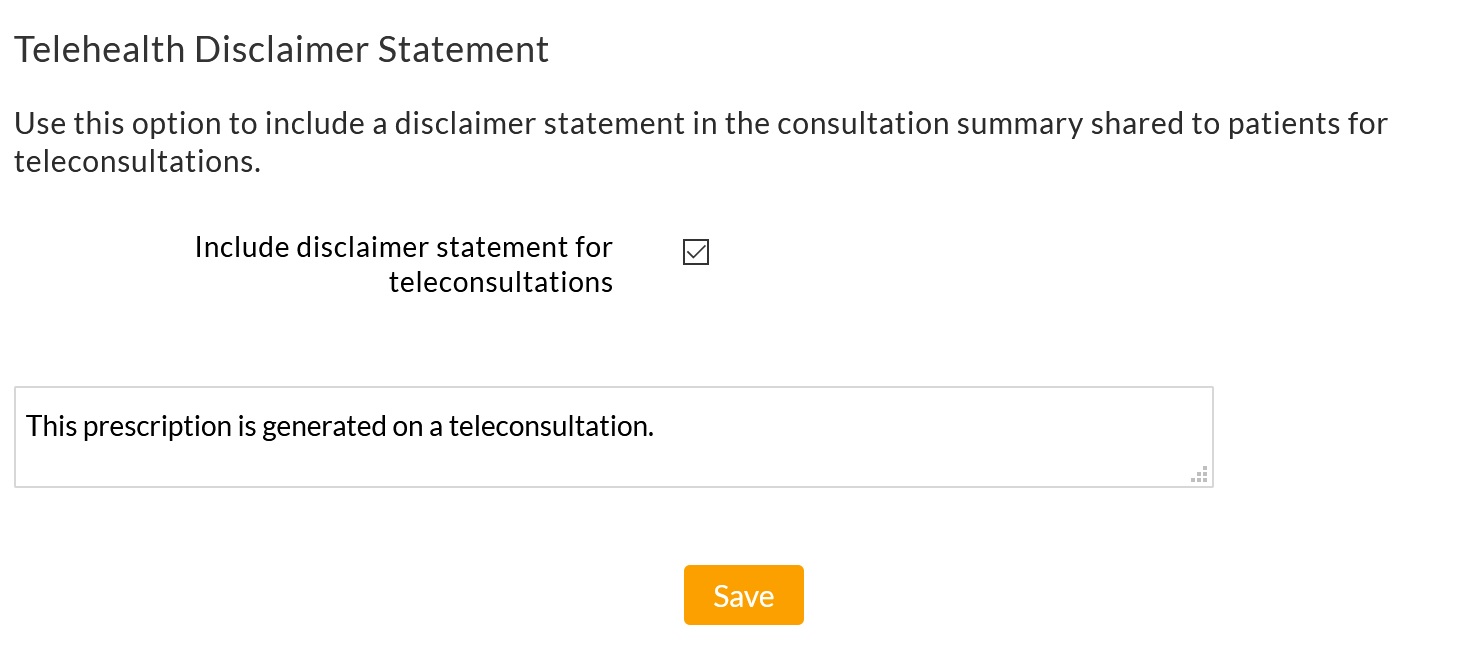Image resolution: width=1468 pixels, height=645 pixels.
Task: Uncheck include disclaimer statement for teleconsultations
Action: click(x=695, y=252)
